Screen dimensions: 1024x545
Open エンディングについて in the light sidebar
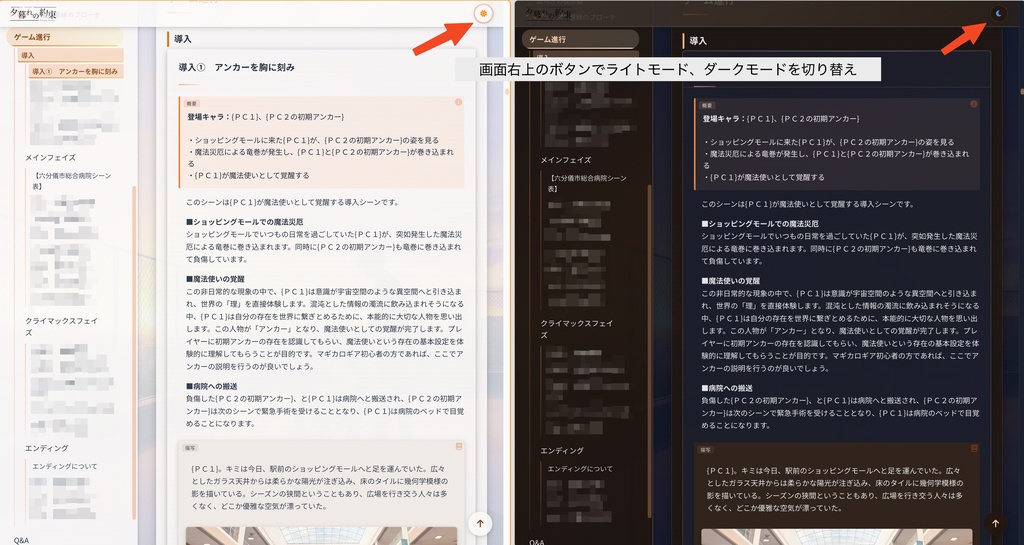pos(65,466)
